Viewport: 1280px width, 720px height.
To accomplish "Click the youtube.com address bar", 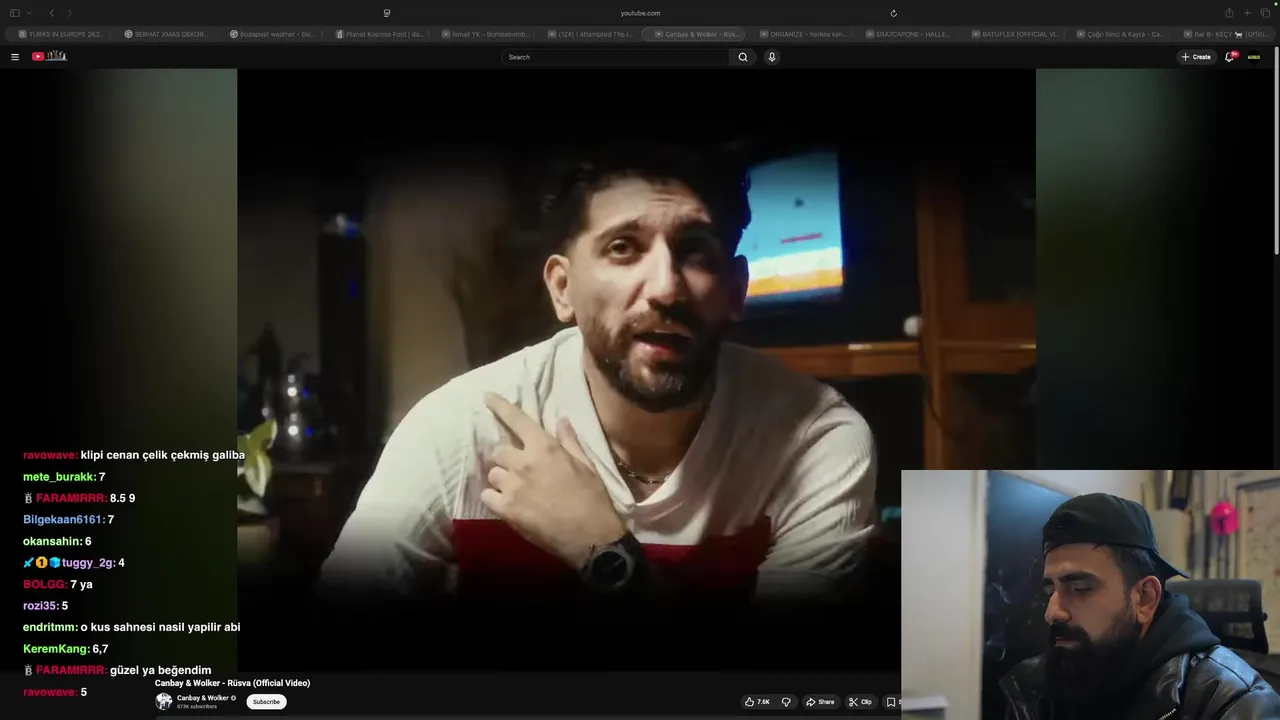I will pyautogui.click(x=640, y=13).
